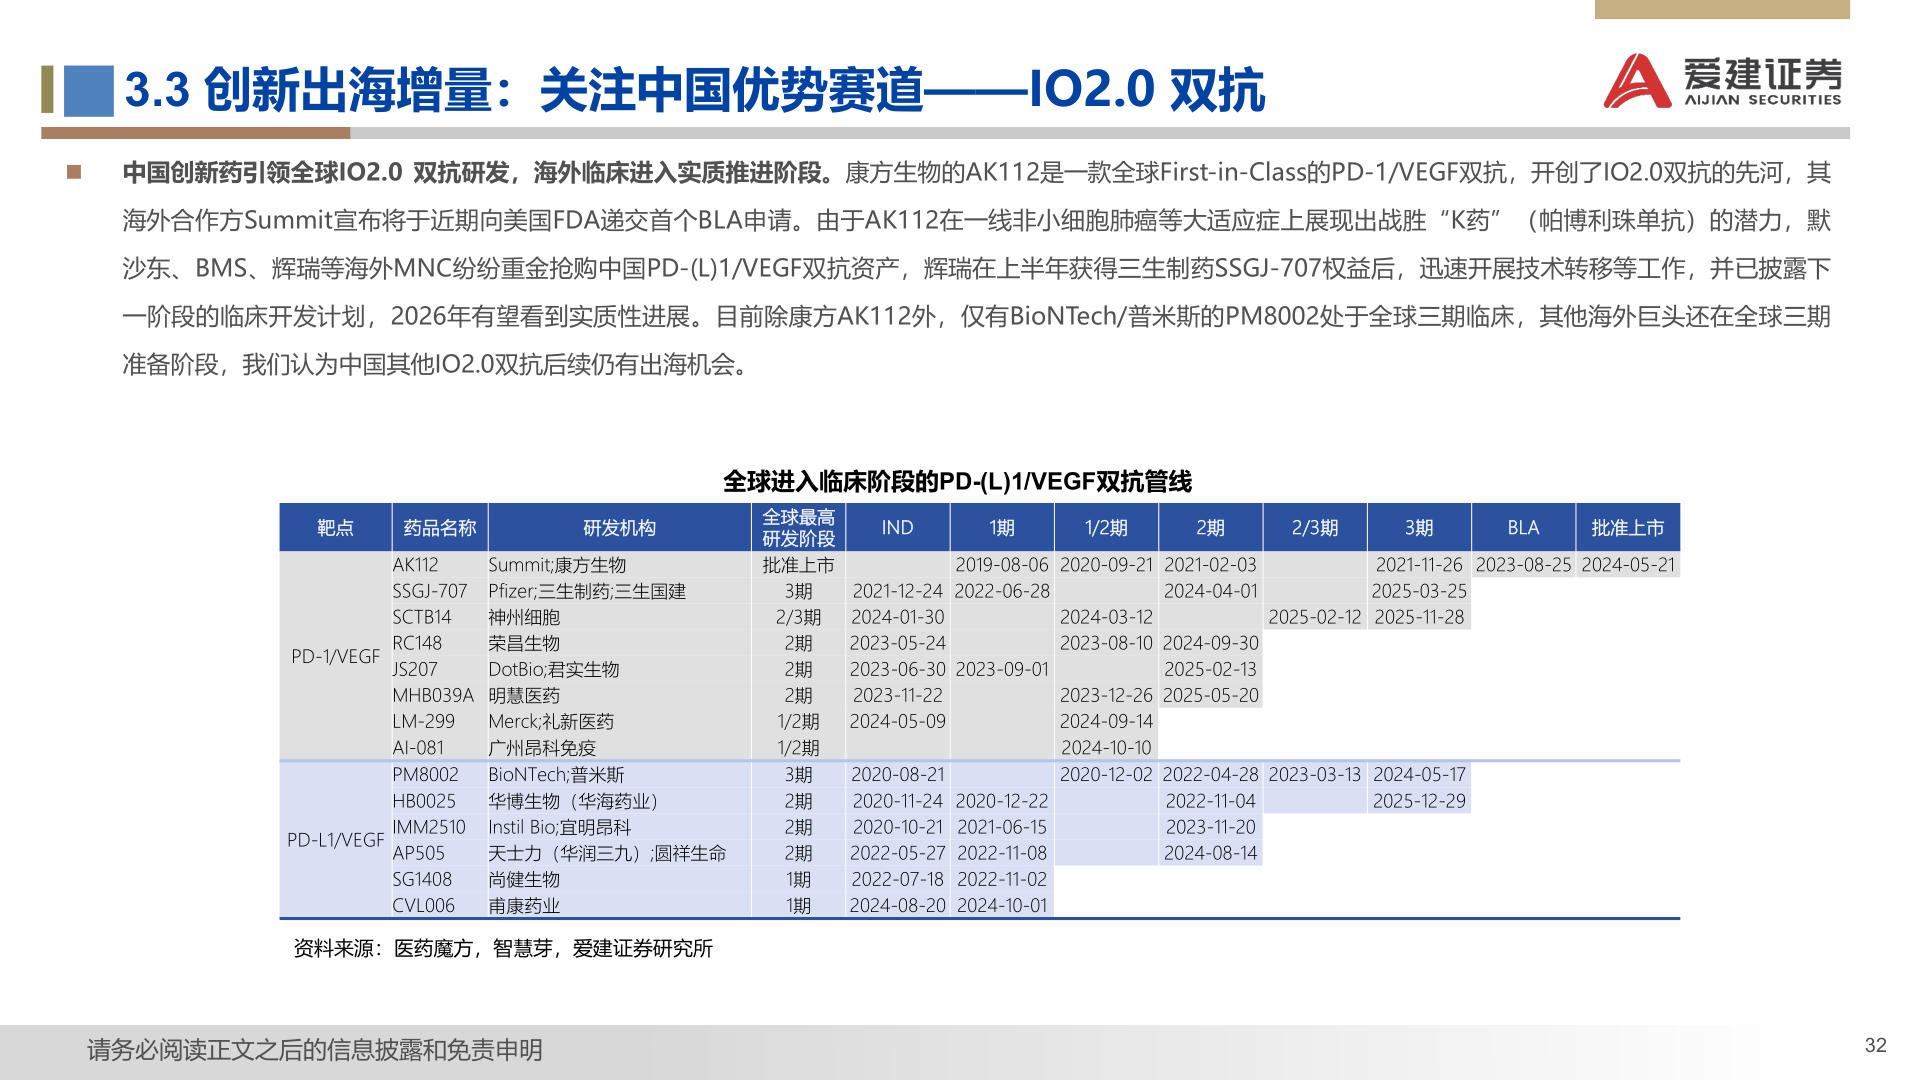This screenshot has height=1080, width=1920.
Task: Expand the 批准上市 column header
Action: click(1630, 527)
